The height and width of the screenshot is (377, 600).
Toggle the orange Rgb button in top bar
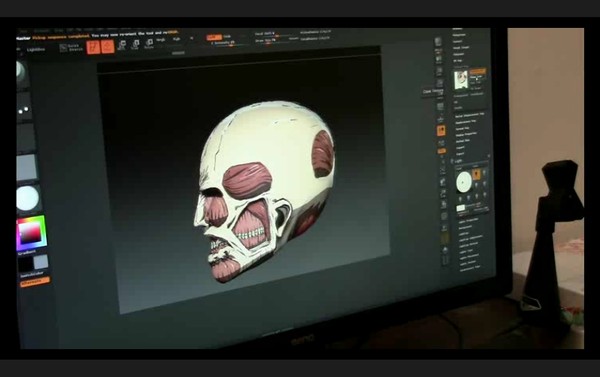click(x=214, y=37)
